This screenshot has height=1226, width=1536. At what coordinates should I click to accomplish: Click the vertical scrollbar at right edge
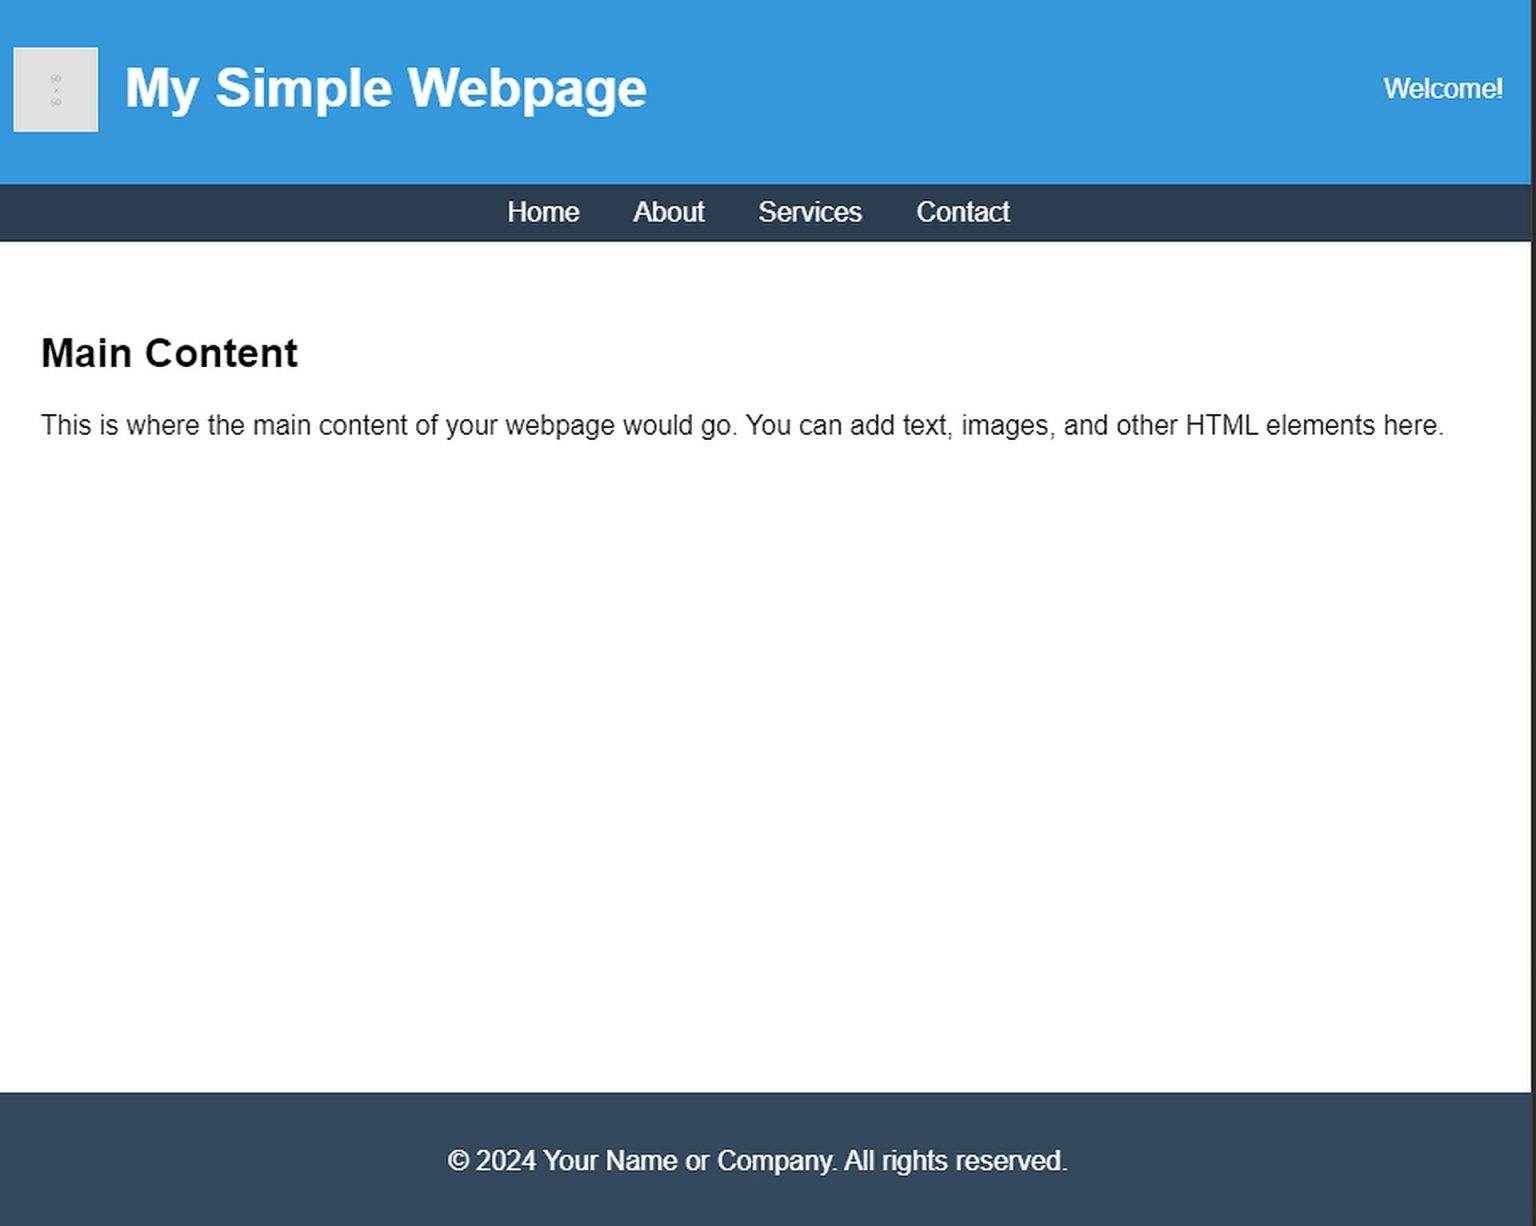(1533, 600)
